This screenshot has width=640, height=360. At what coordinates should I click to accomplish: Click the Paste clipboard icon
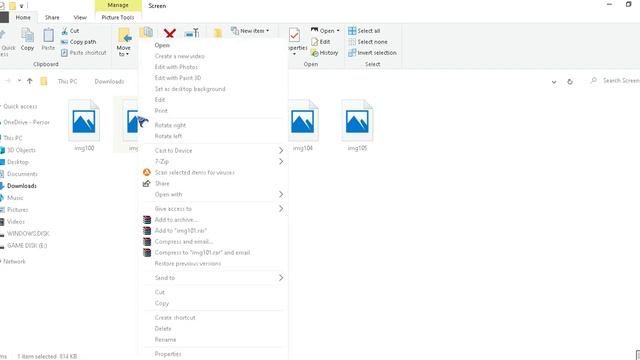click(48, 36)
